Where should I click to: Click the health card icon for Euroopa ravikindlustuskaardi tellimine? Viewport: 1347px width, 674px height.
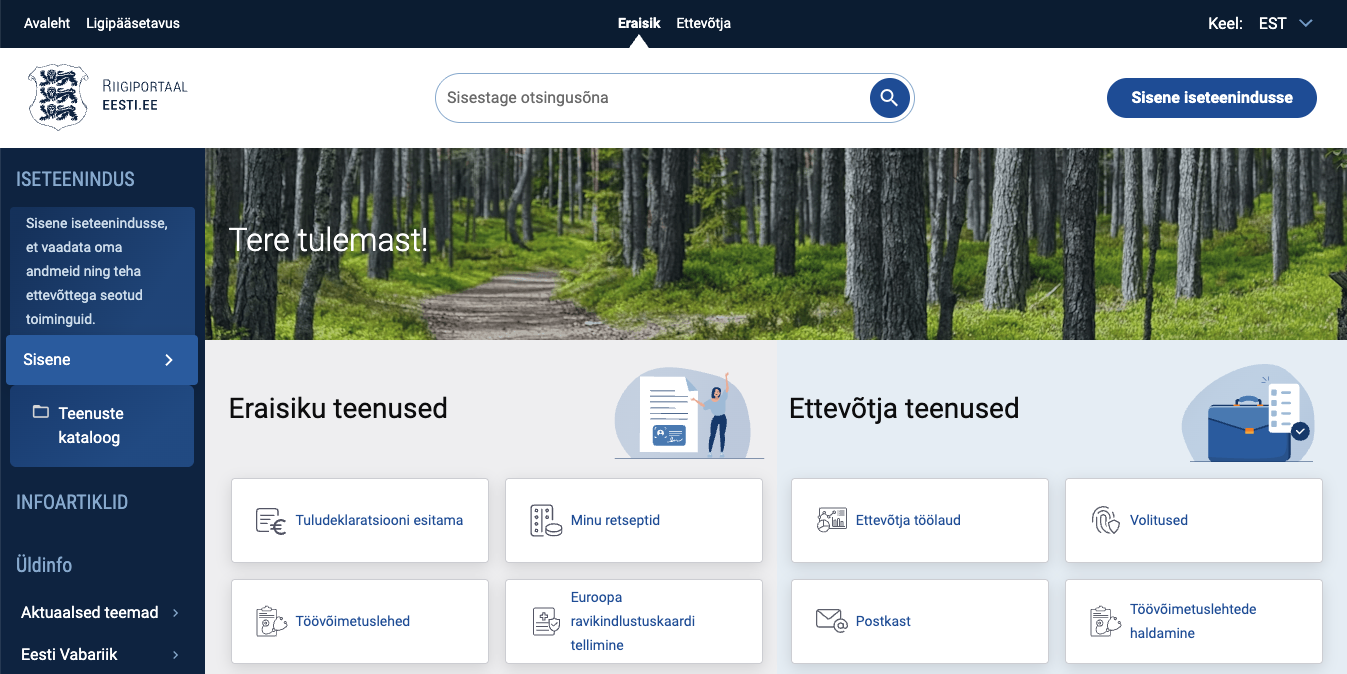pyautogui.click(x=545, y=621)
